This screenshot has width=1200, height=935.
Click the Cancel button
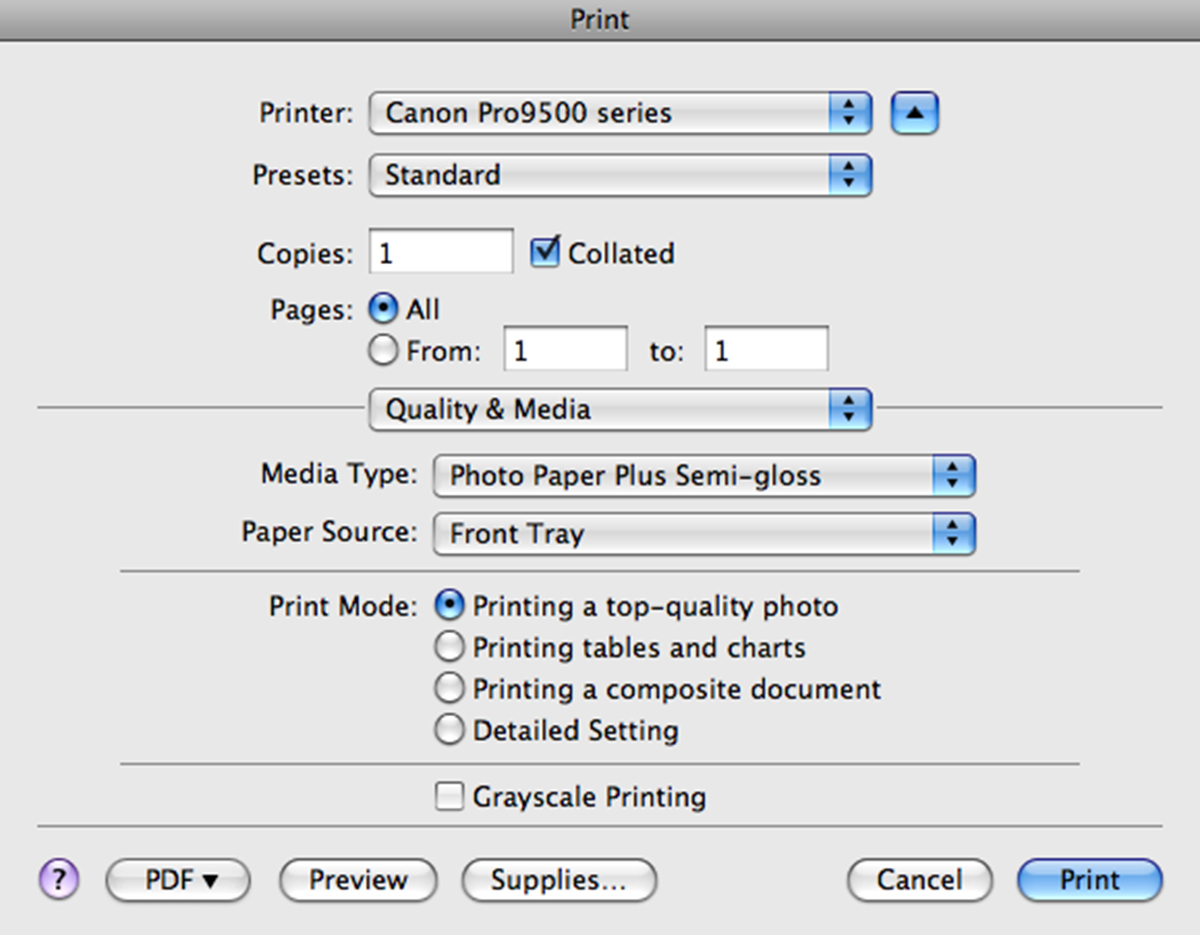pos(919,880)
